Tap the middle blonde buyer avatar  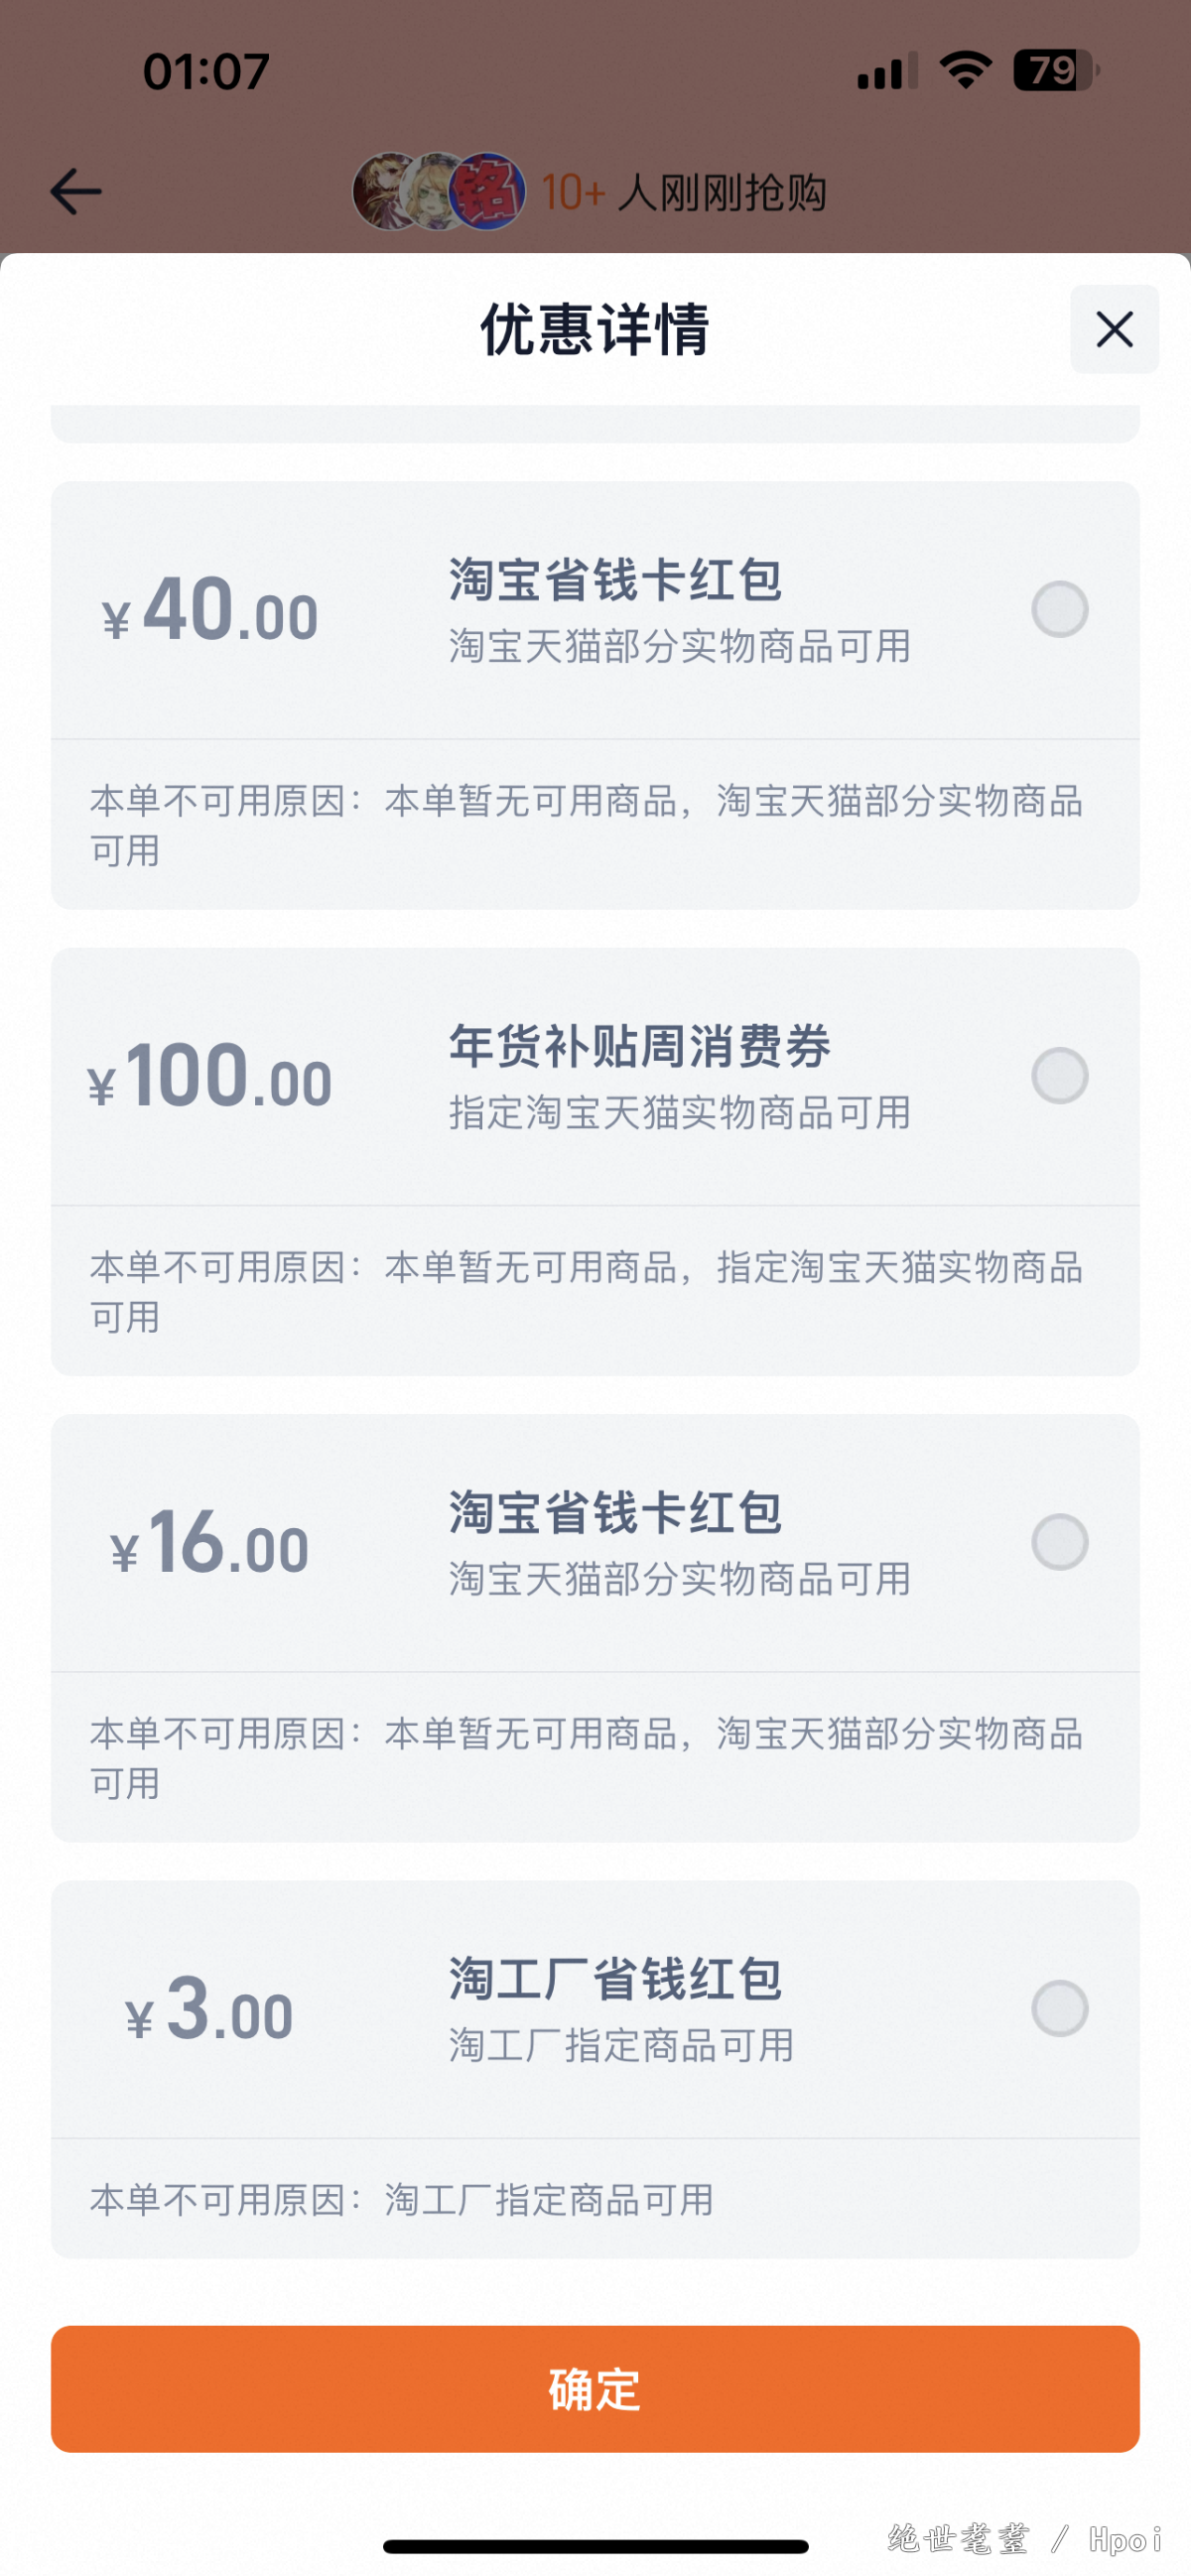434,191
